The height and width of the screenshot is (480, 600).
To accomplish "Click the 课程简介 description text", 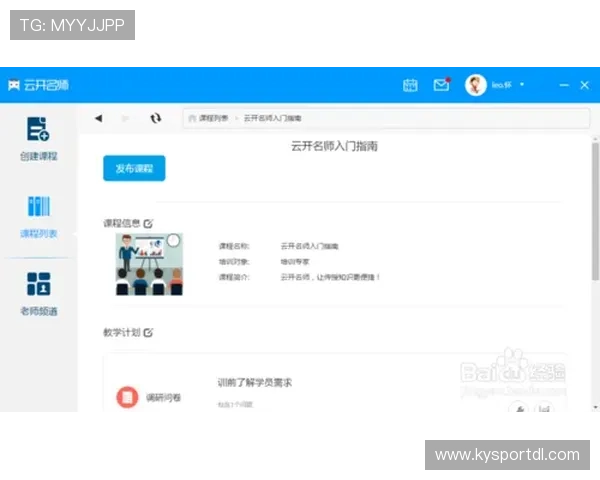I will (x=330, y=277).
